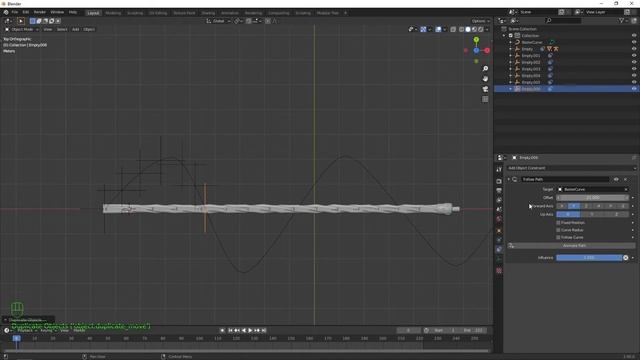Open the Scene properties tab

tap(499, 209)
